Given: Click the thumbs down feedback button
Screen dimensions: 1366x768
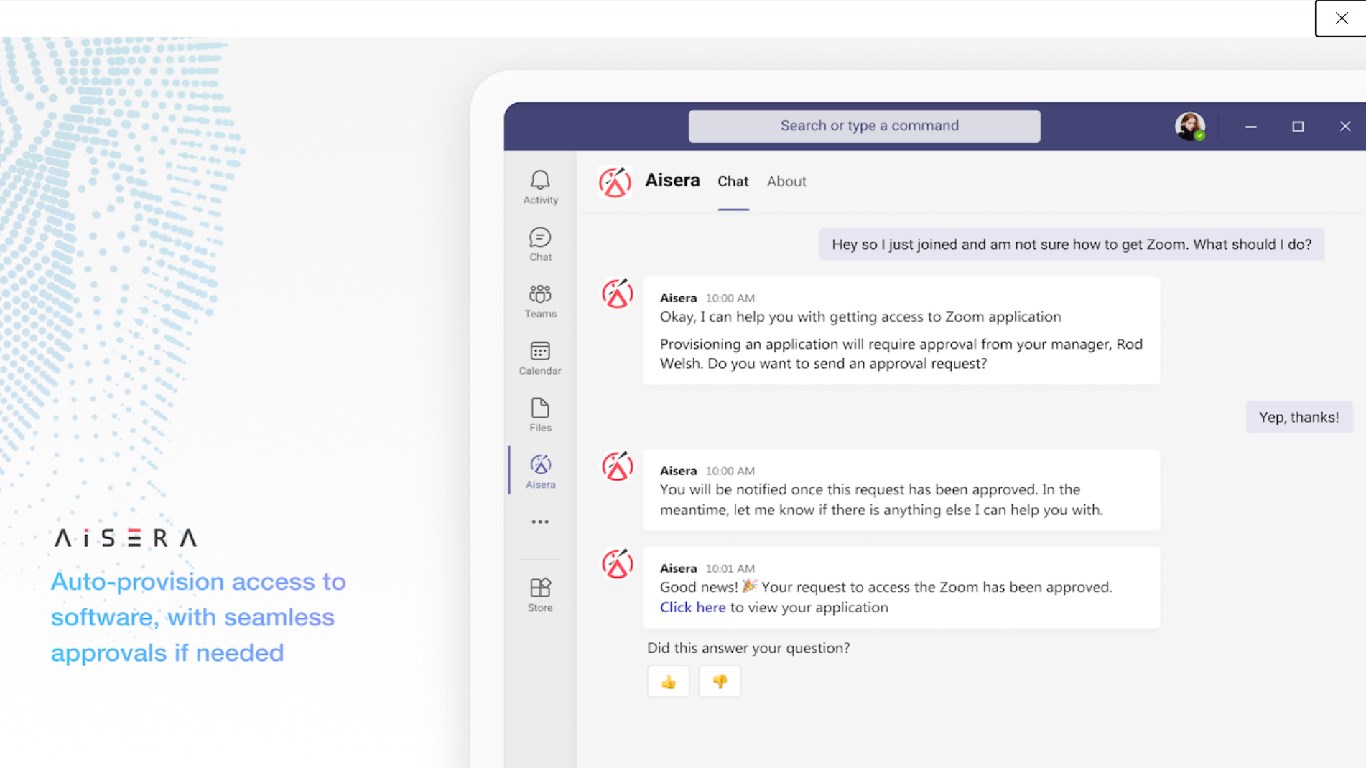Looking at the screenshot, I should 720,682.
